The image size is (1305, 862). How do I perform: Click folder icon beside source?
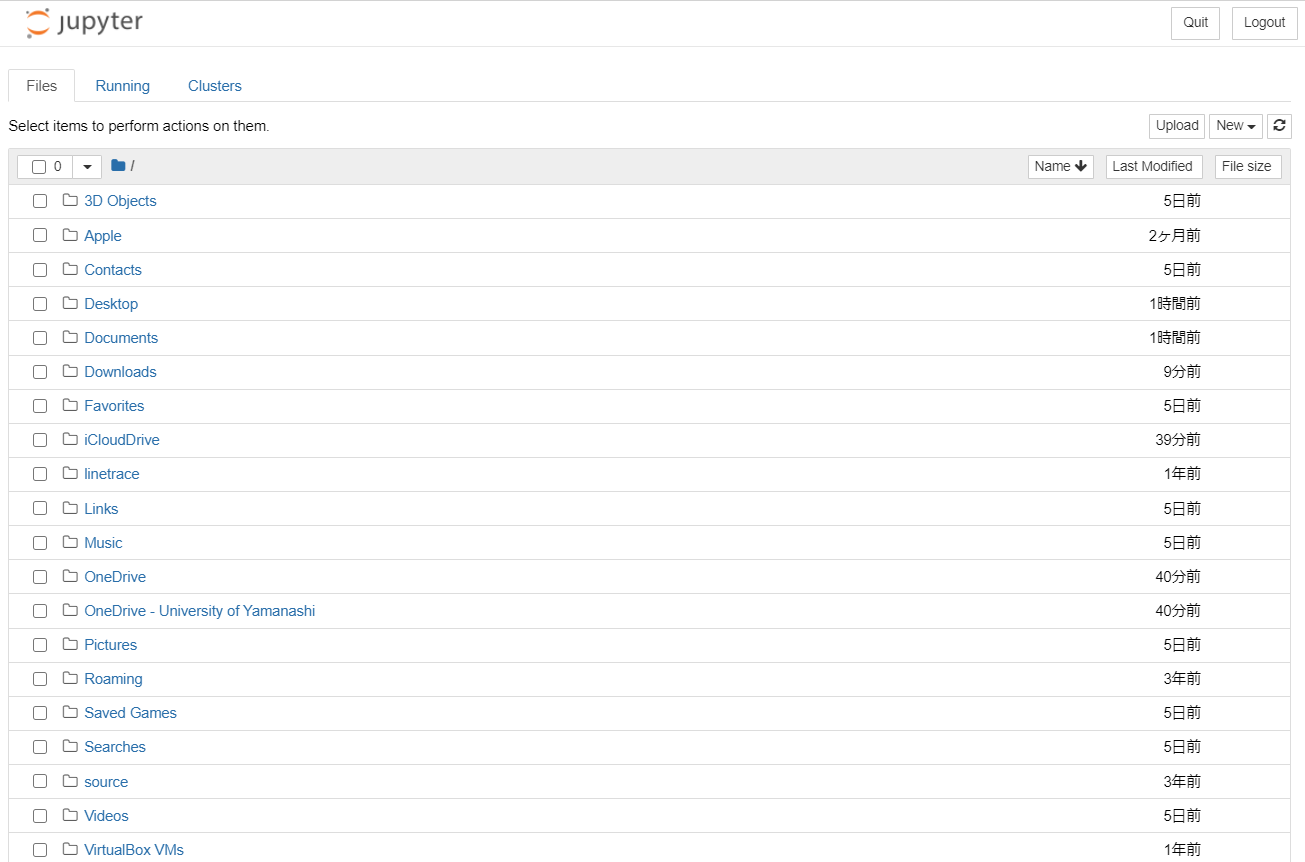(x=70, y=781)
